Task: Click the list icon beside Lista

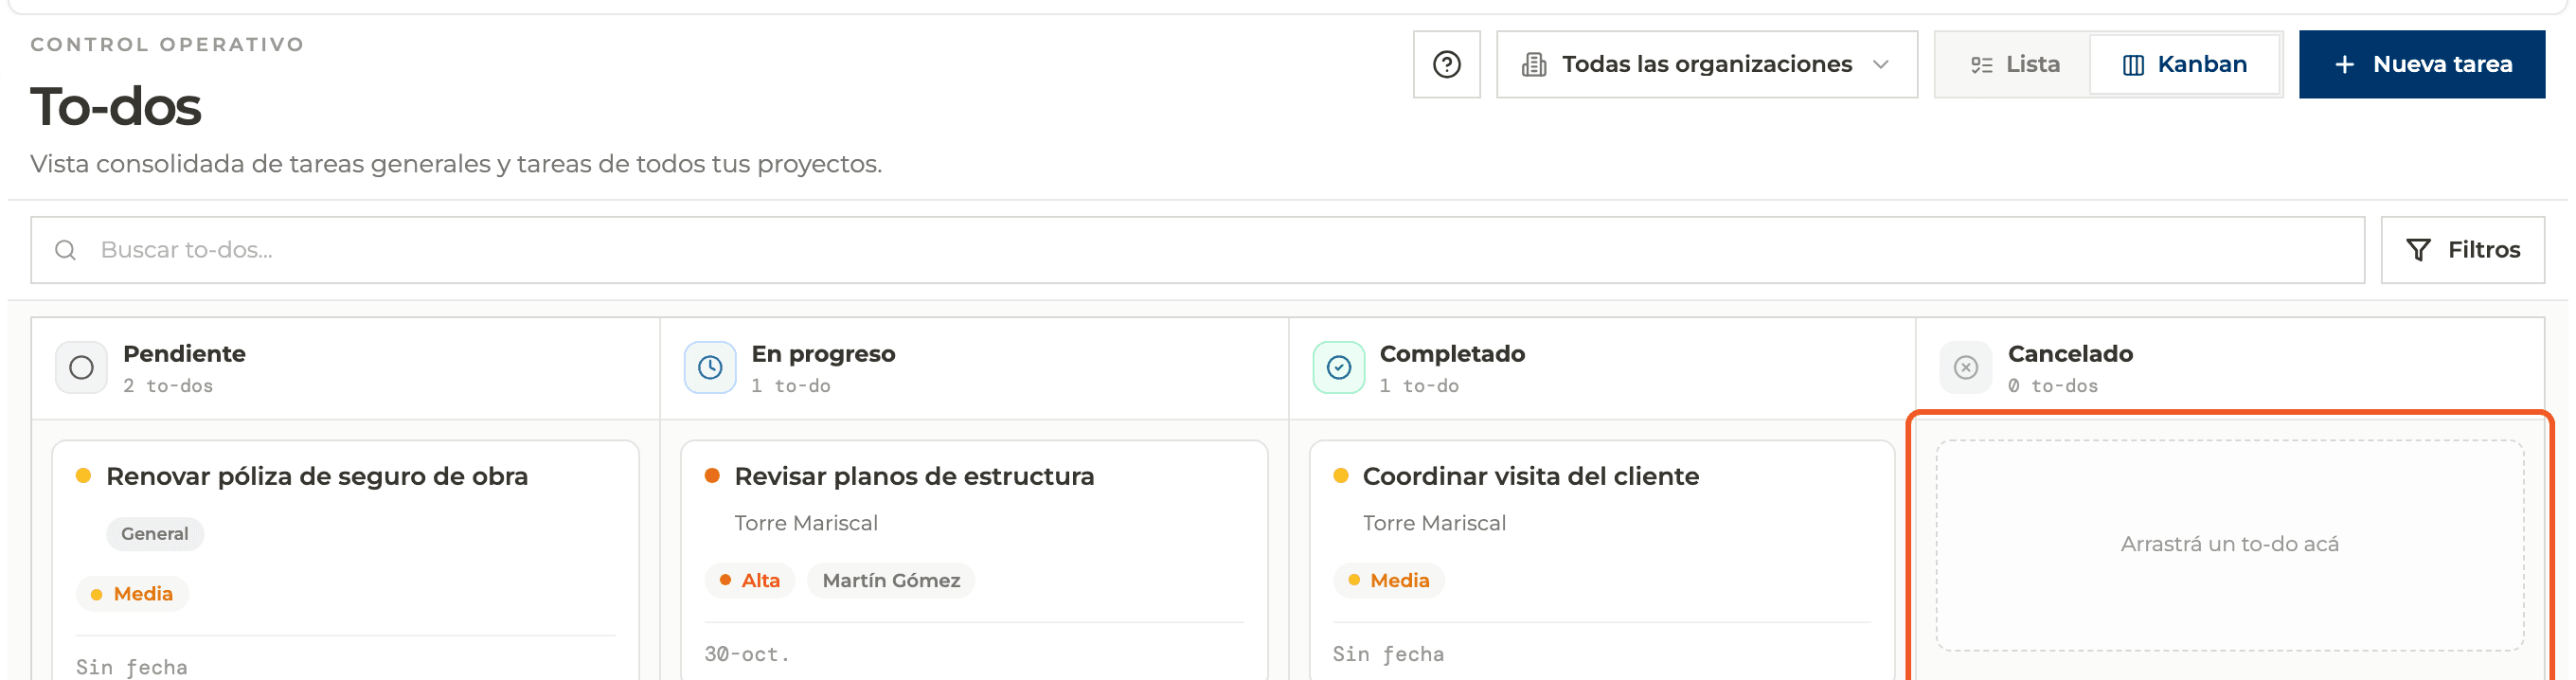Action: (x=1981, y=65)
